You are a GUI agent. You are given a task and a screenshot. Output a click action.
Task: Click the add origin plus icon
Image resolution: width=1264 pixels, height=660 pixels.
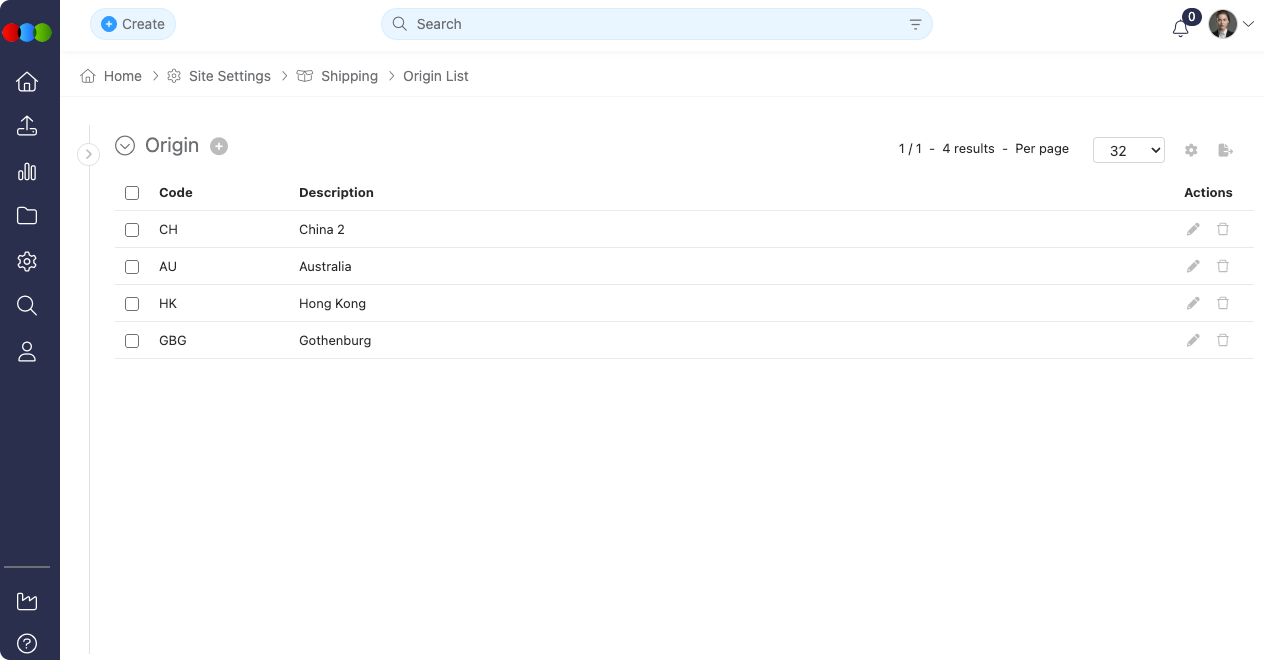click(219, 146)
